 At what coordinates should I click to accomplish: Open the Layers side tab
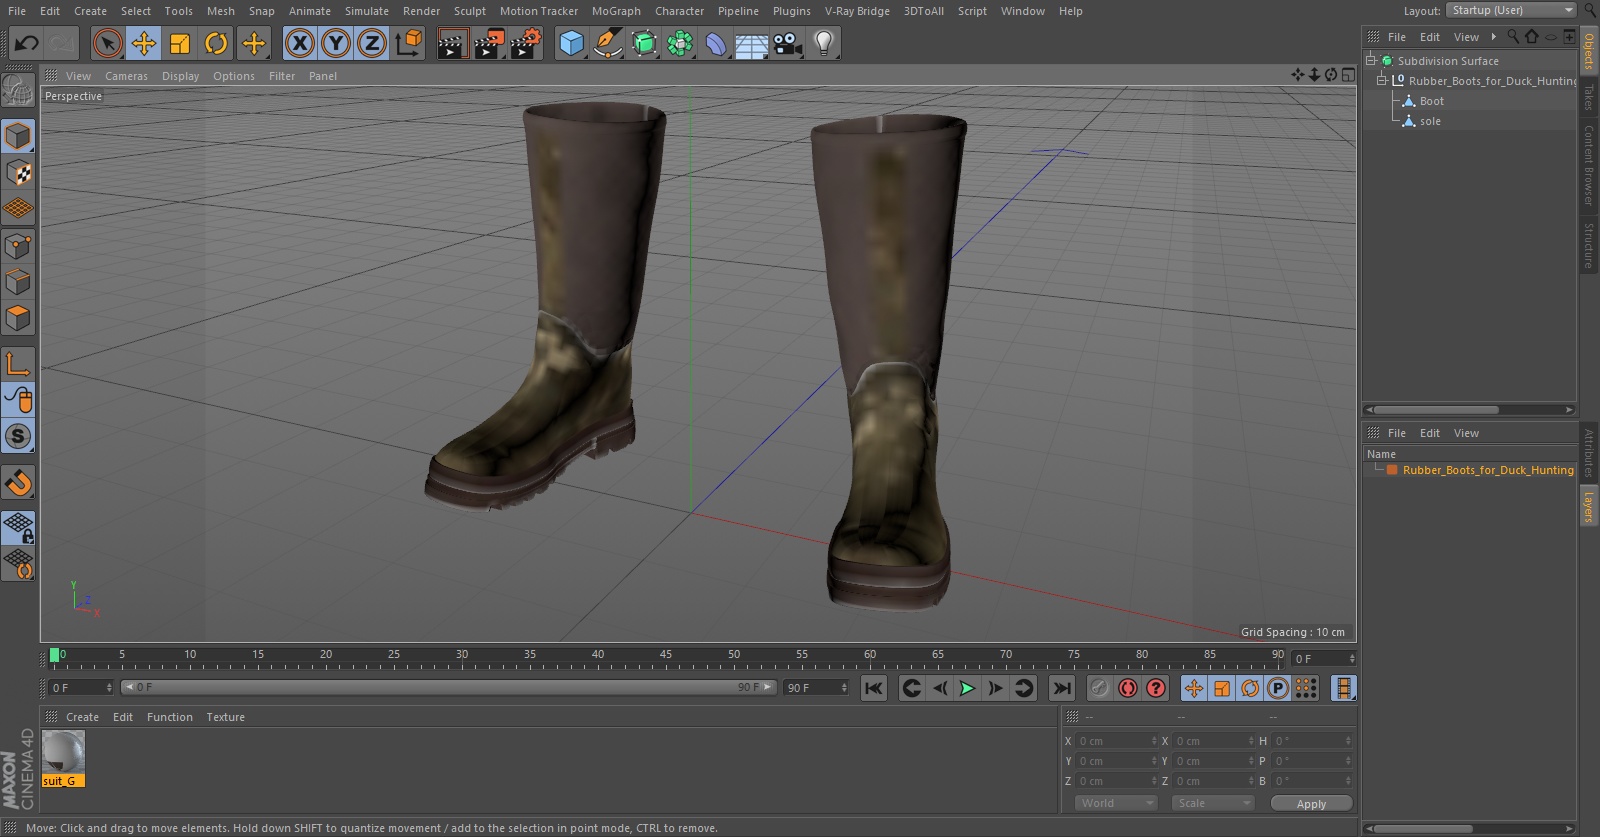[1589, 507]
